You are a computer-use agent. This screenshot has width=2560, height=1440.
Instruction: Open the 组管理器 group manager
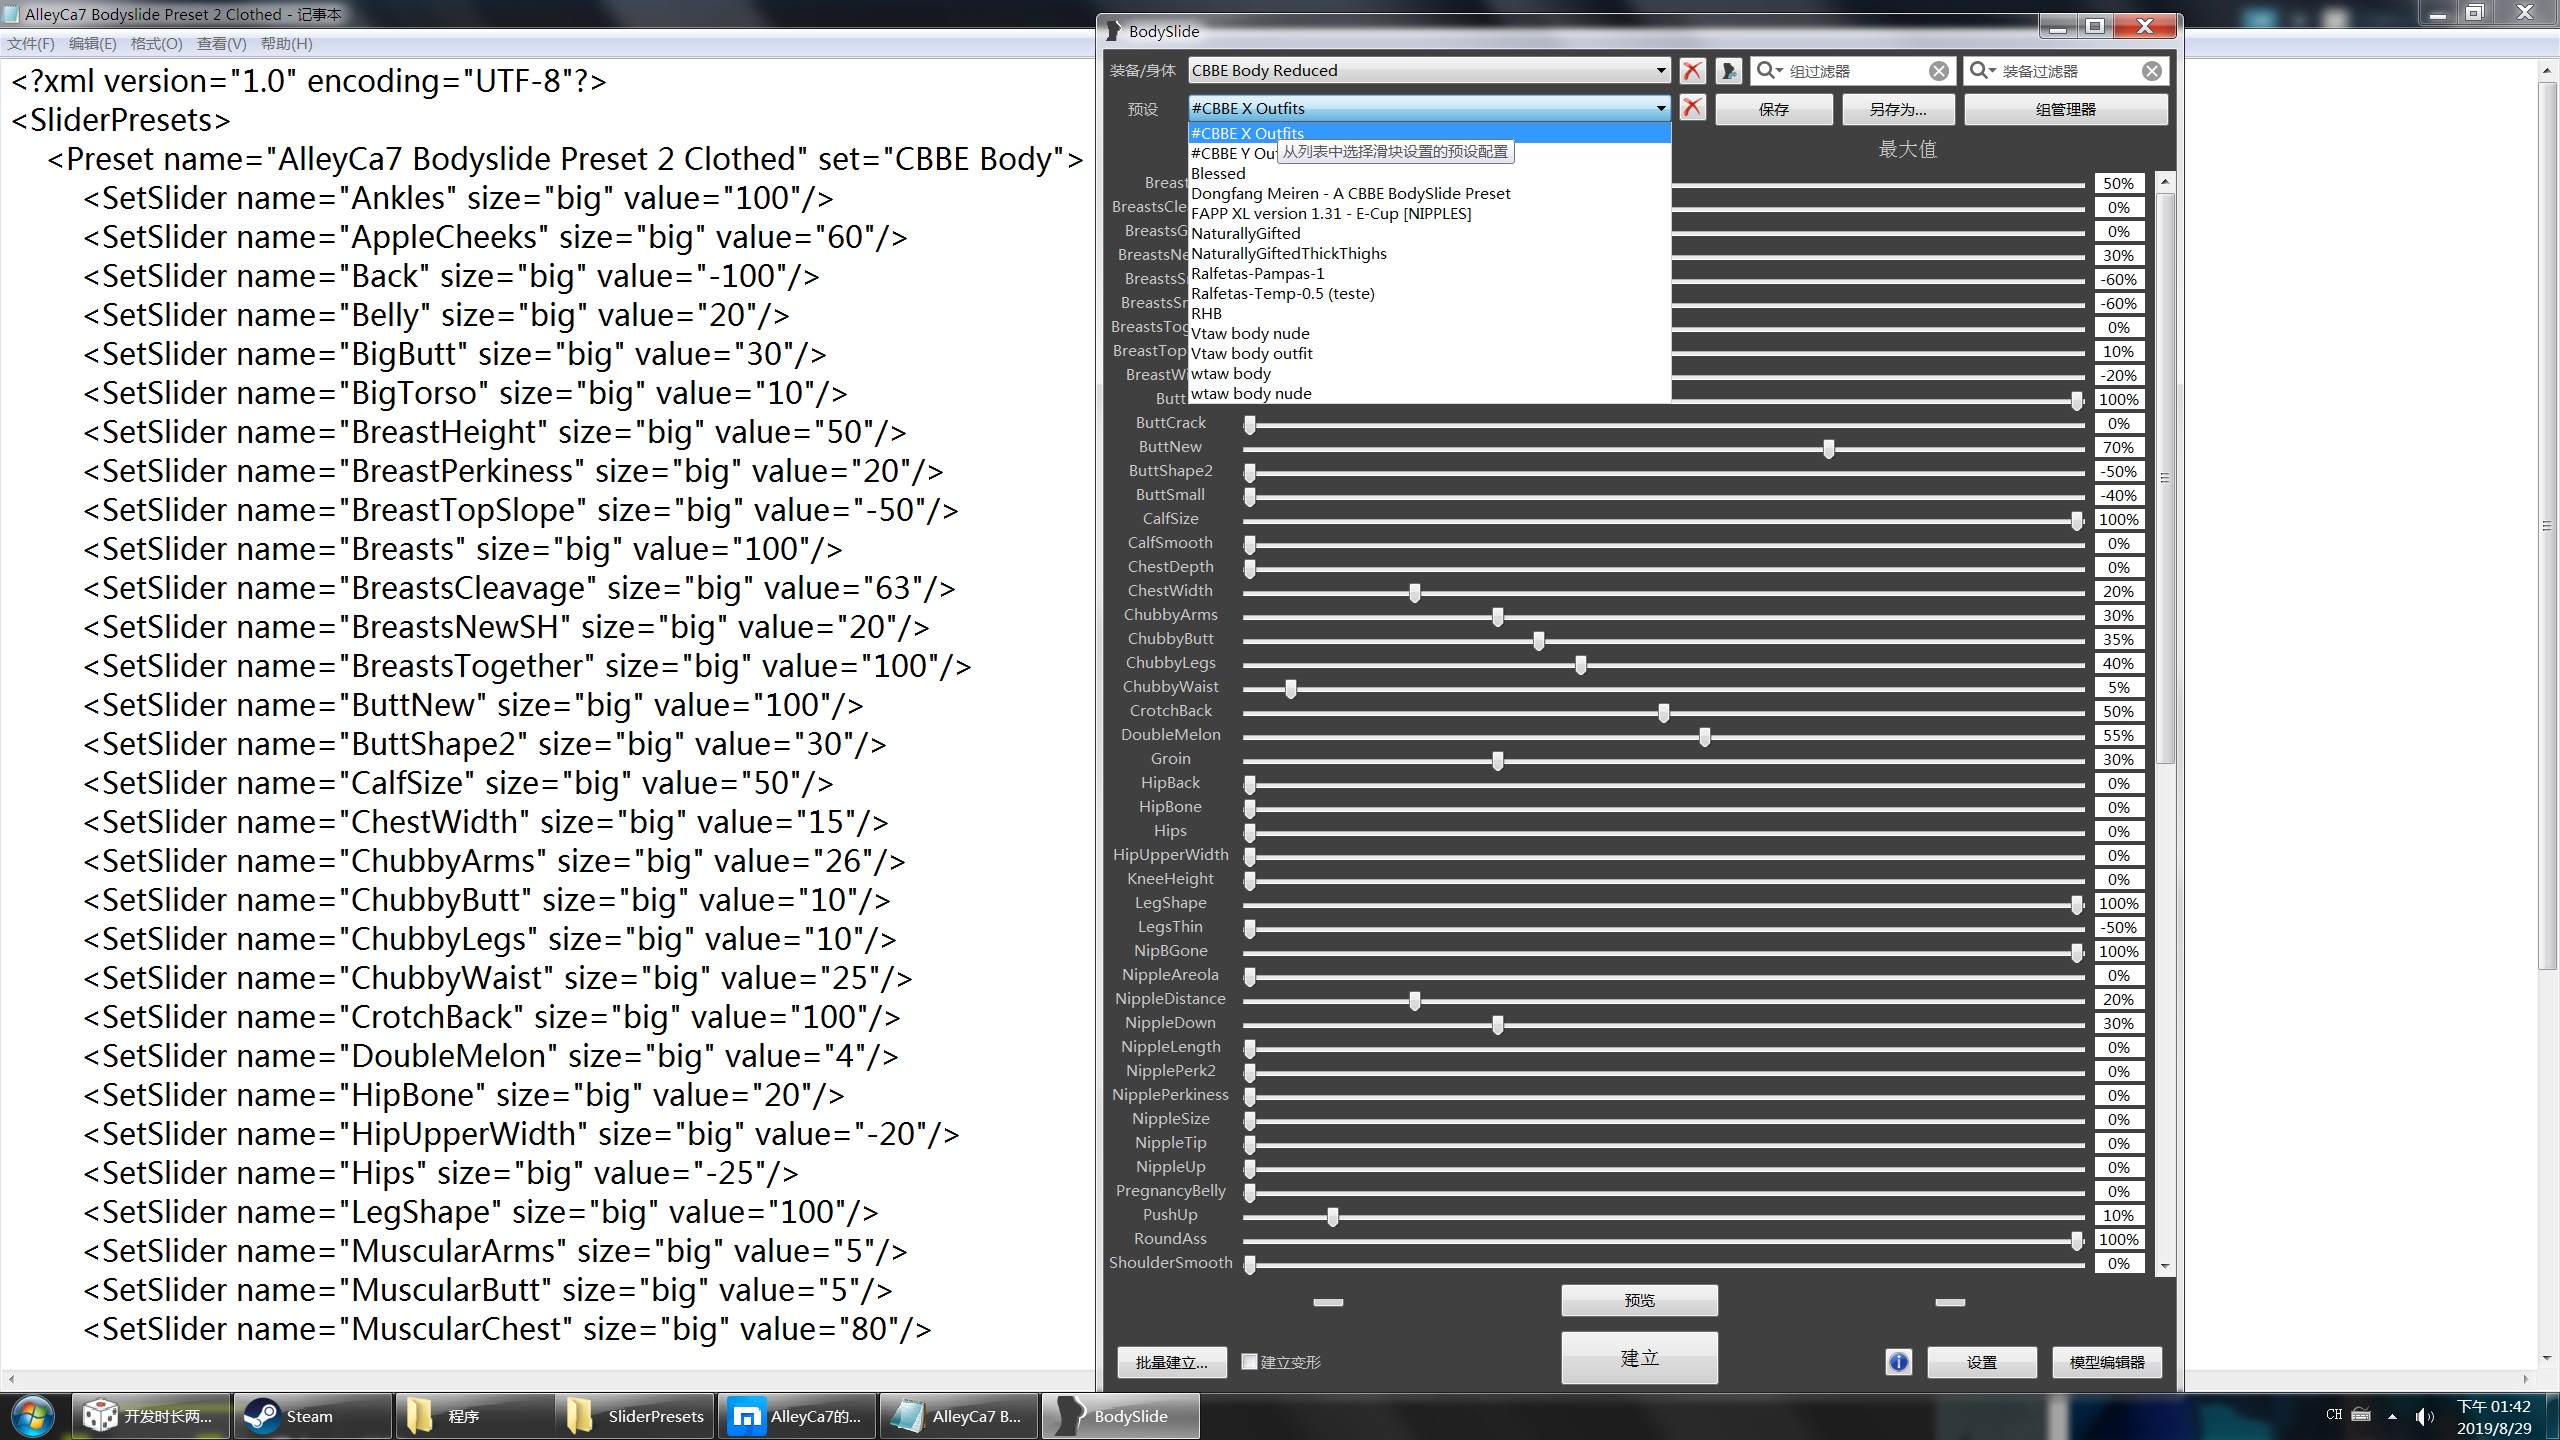[2066, 109]
